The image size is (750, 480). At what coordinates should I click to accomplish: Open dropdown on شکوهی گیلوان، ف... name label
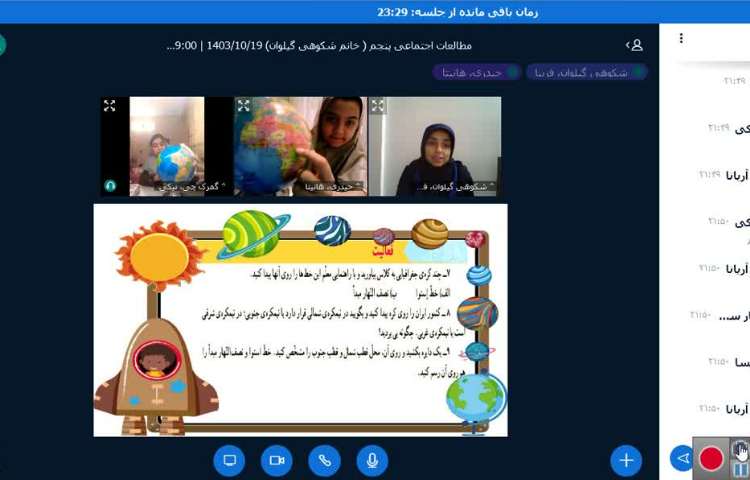click(455, 187)
